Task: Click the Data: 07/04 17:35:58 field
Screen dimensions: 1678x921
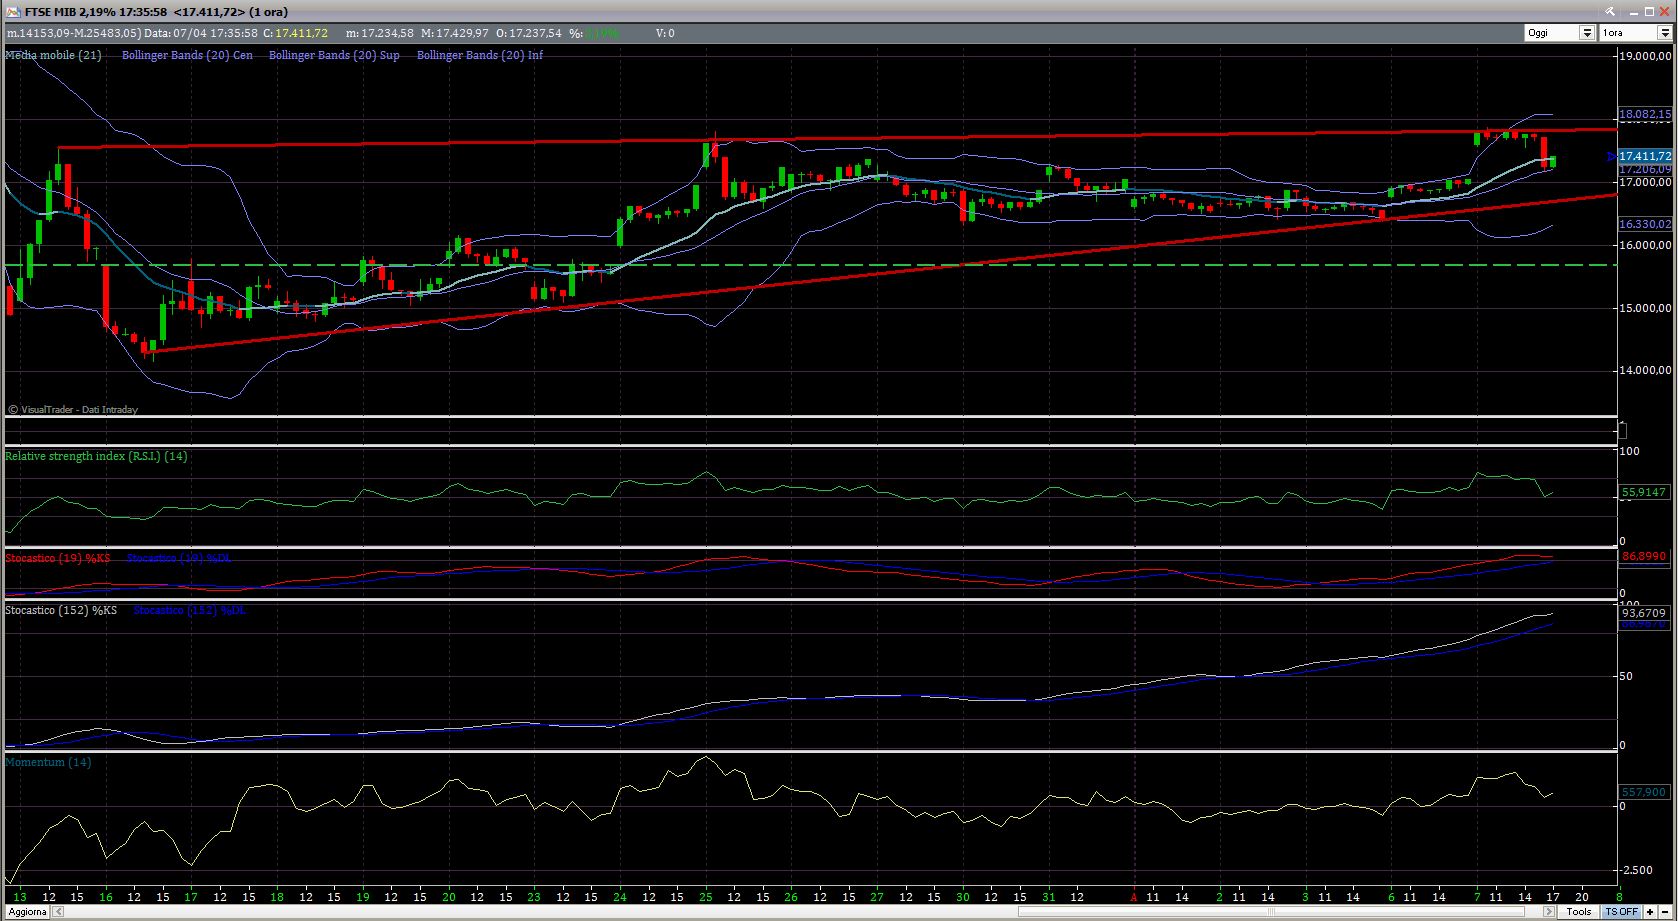Action: pos(200,33)
